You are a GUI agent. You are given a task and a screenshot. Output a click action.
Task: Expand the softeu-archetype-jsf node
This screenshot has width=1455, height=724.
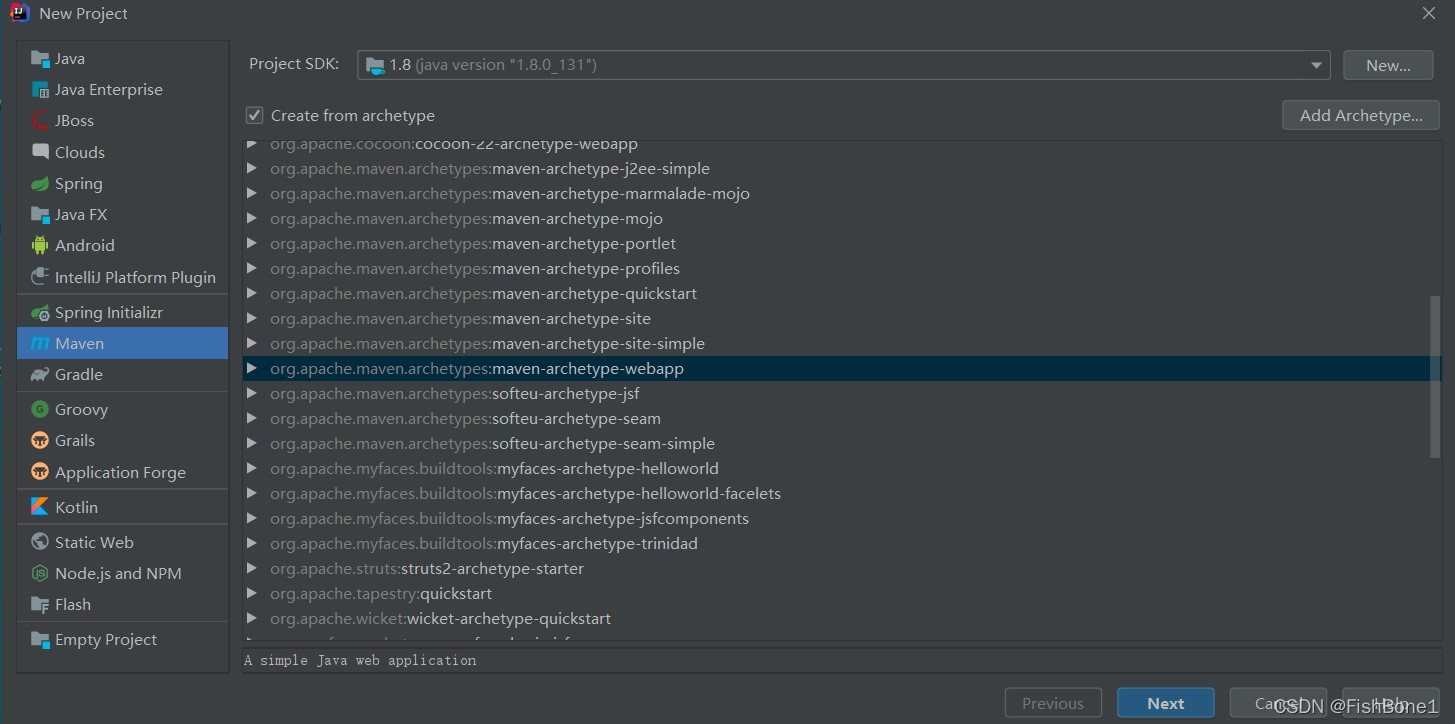click(252, 394)
